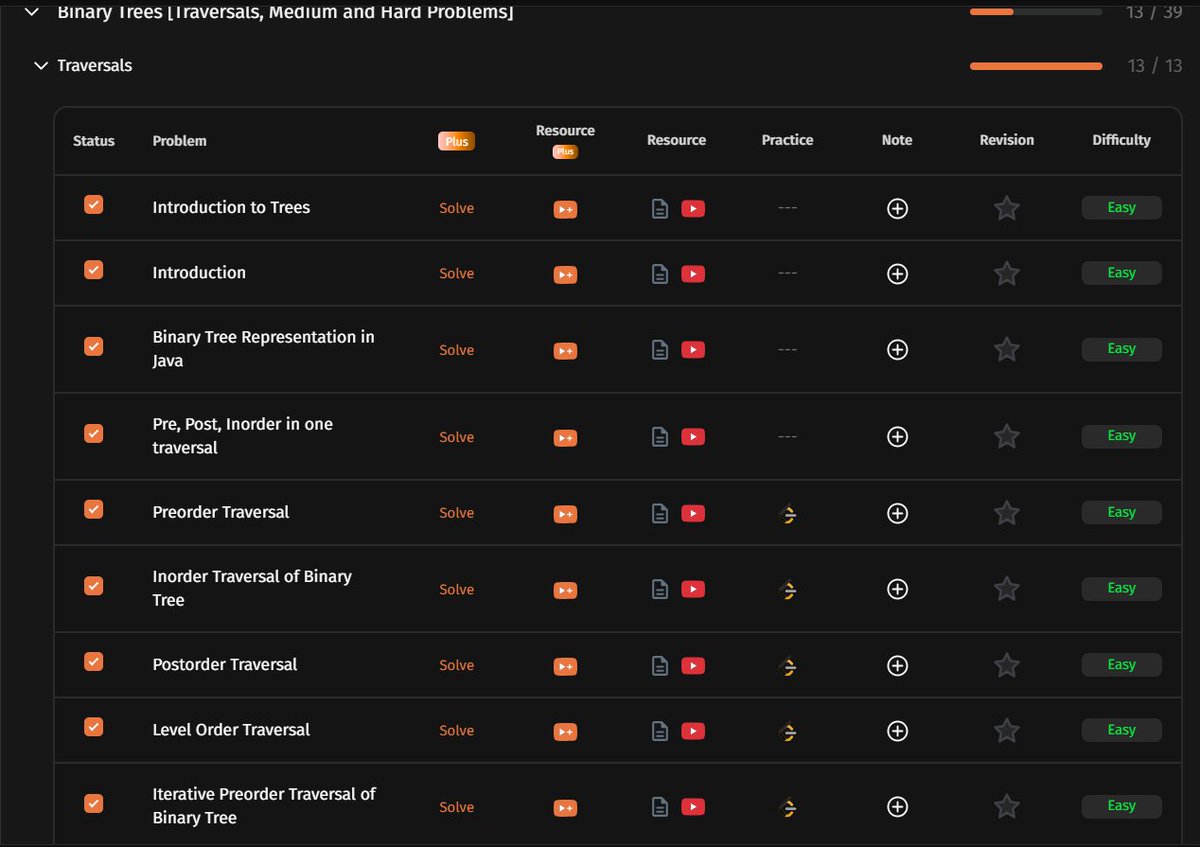
Task: Open practice link for Iterative Preorder Traversal
Action: click(x=788, y=807)
